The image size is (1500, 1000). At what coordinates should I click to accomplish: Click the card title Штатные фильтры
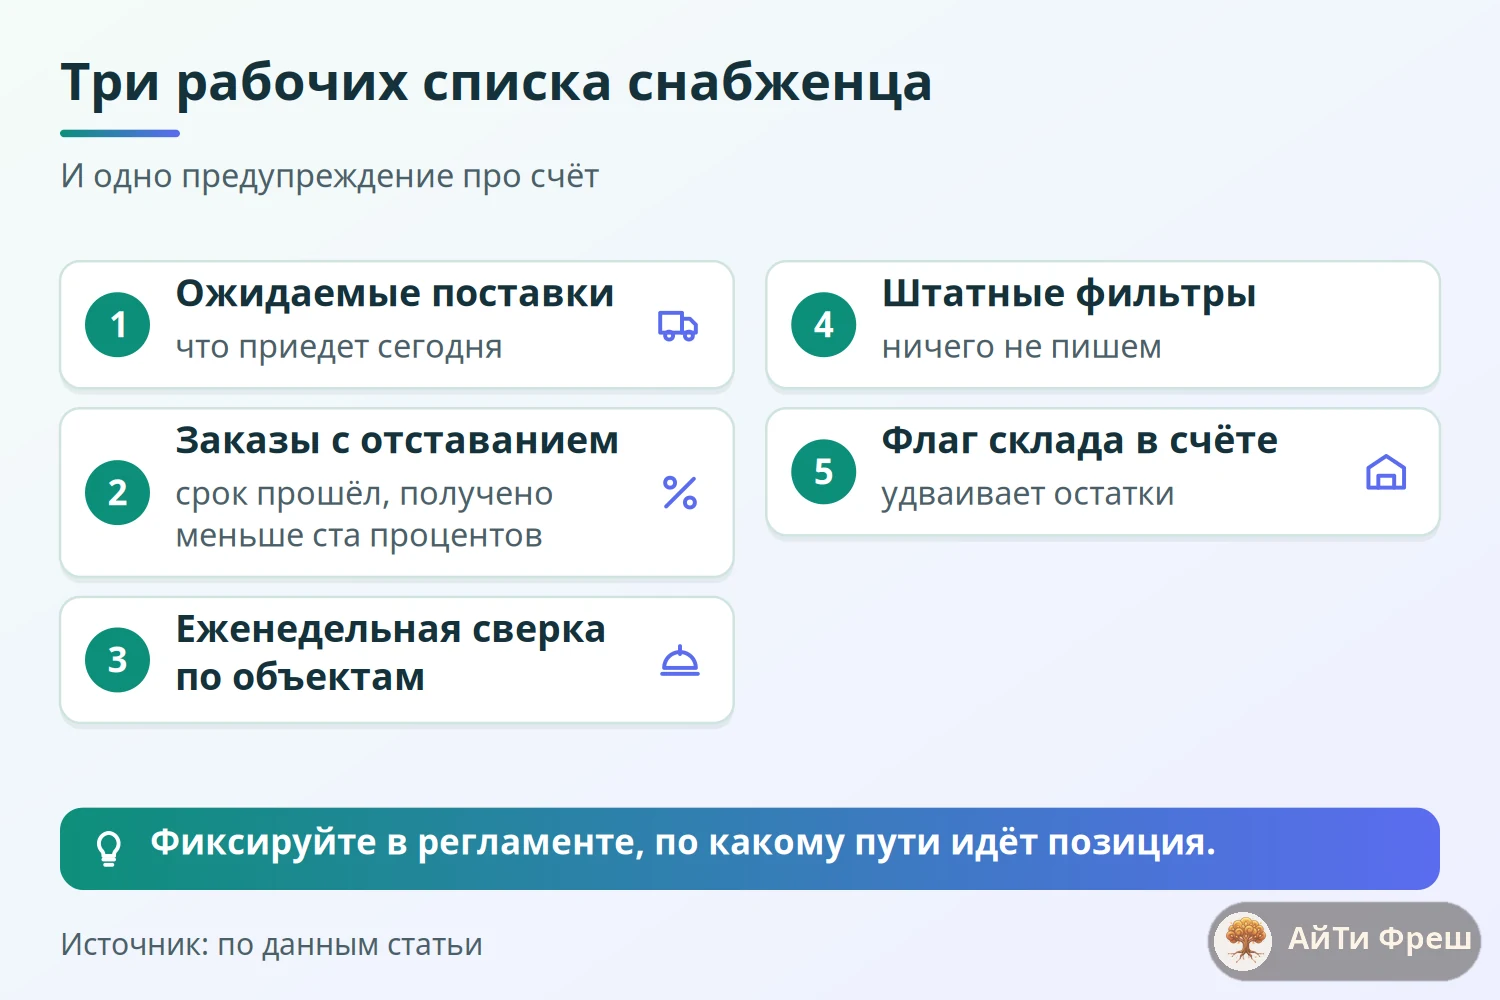tap(1069, 294)
